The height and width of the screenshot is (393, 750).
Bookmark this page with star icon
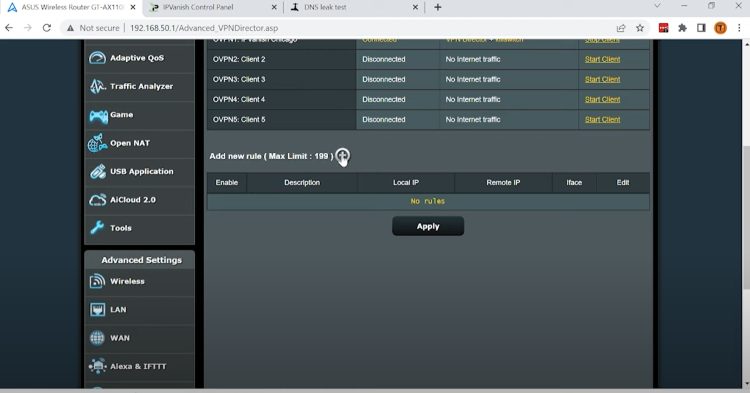coord(640,28)
